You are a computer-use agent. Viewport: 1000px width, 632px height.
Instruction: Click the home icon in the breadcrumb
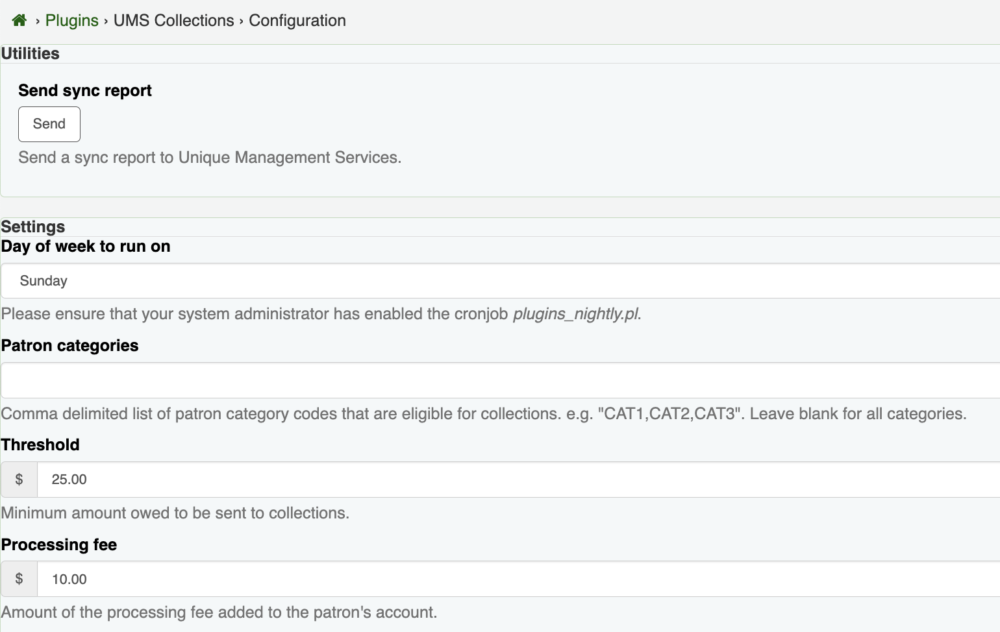click(19, 20)
